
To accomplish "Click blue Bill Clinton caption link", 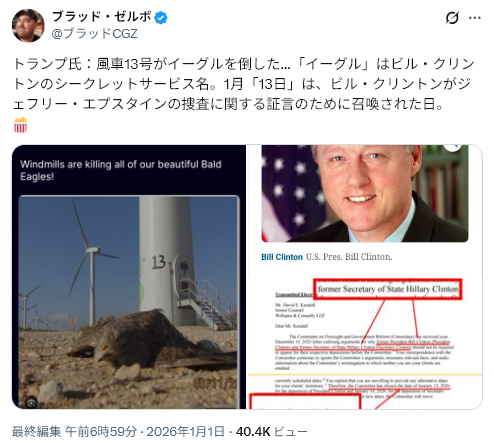I will tap(282, 257).
